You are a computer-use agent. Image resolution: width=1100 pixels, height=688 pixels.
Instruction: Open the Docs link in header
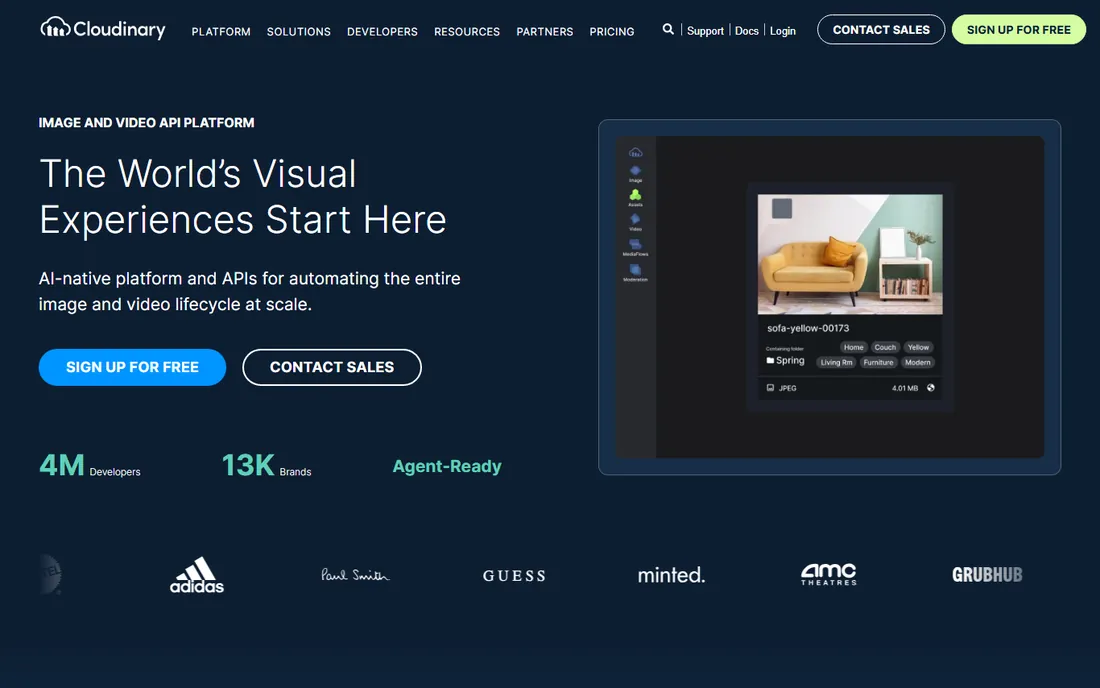pyautogui.click(x=746, y=31)
